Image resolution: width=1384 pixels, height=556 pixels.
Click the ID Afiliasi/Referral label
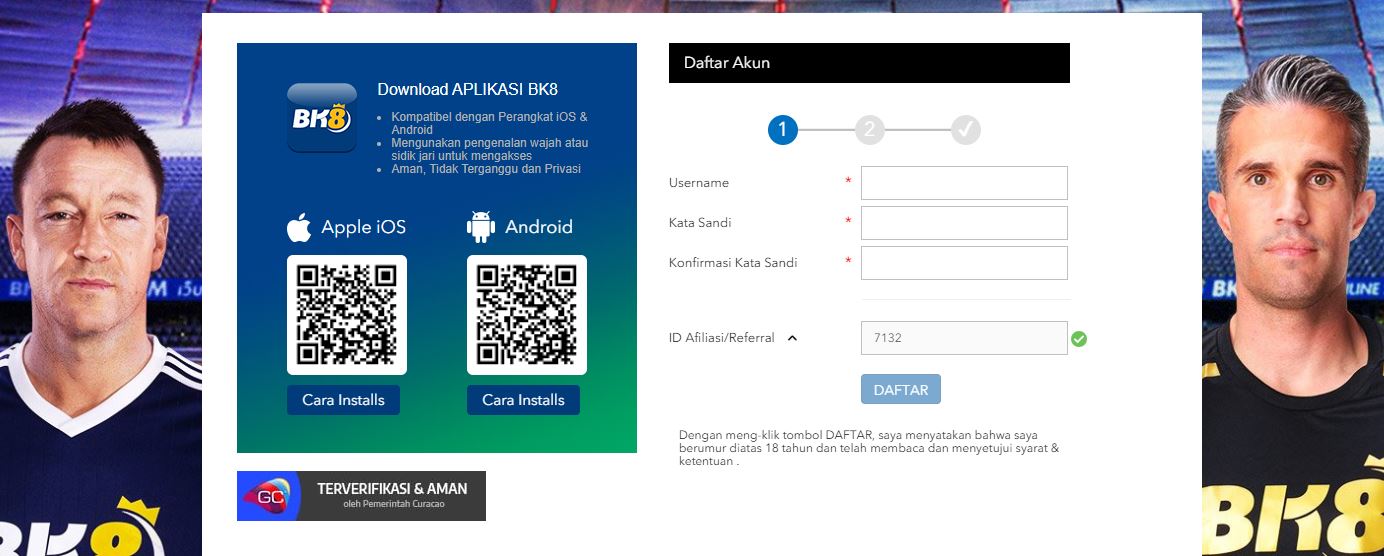pos(722,338)
